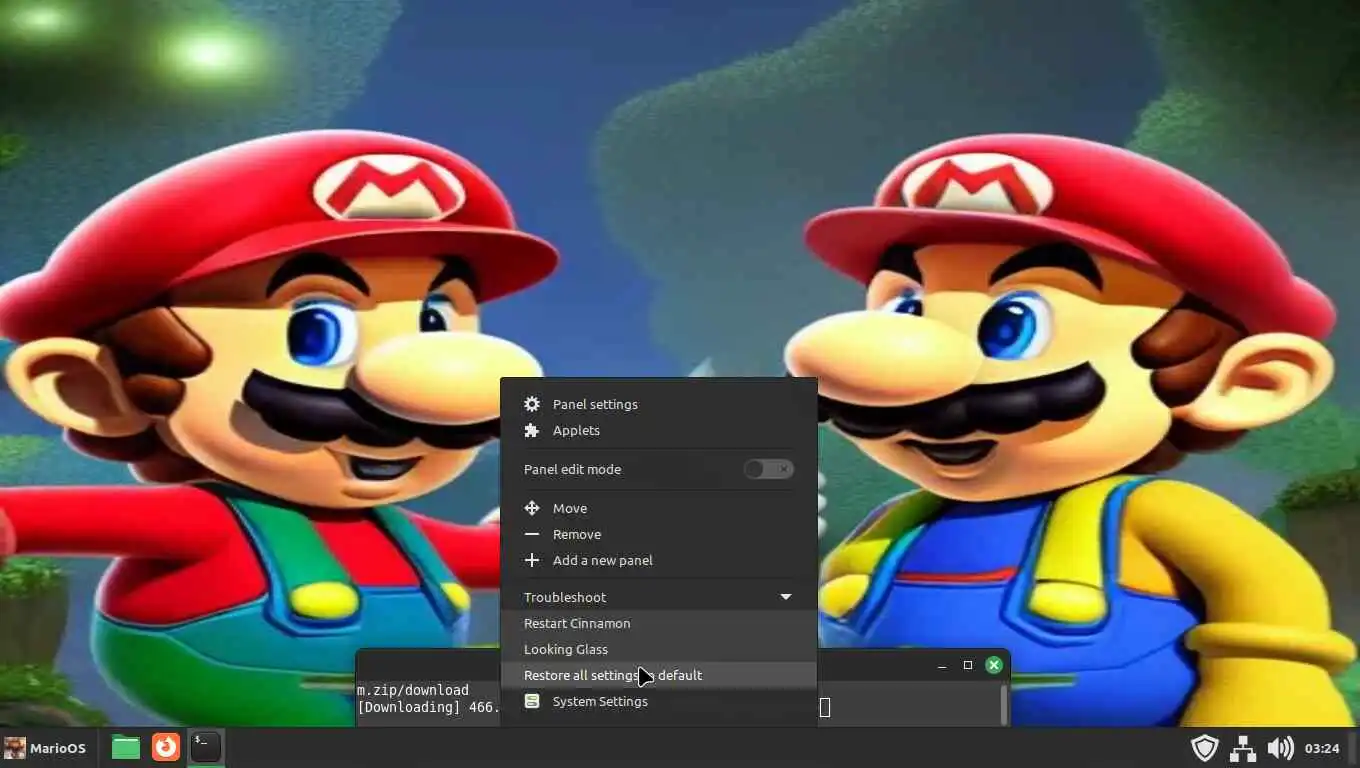Open System Settings from the menu
Image resolution: width=1360 pixels, height=768 pixels.
[658, 701]
